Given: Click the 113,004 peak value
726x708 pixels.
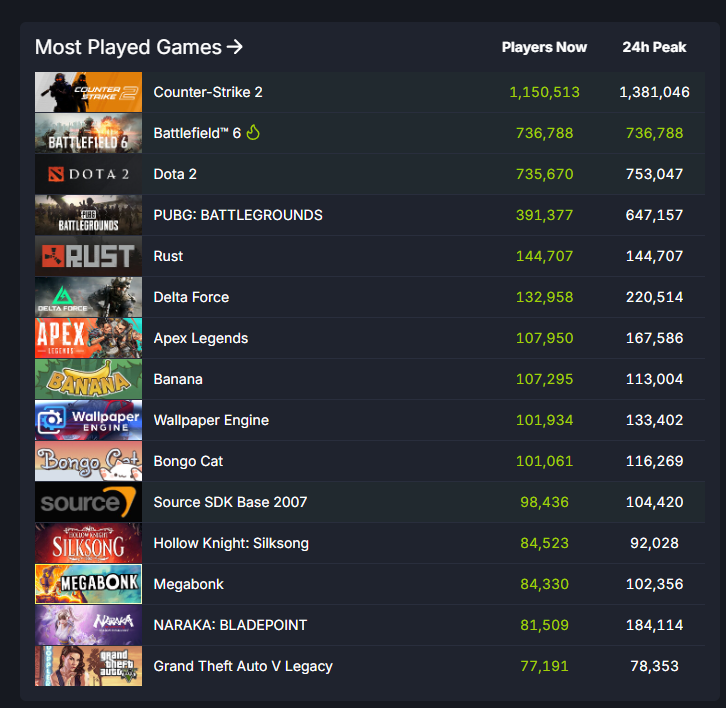Looking at the screenshot, I should click(x=654, y=379).
